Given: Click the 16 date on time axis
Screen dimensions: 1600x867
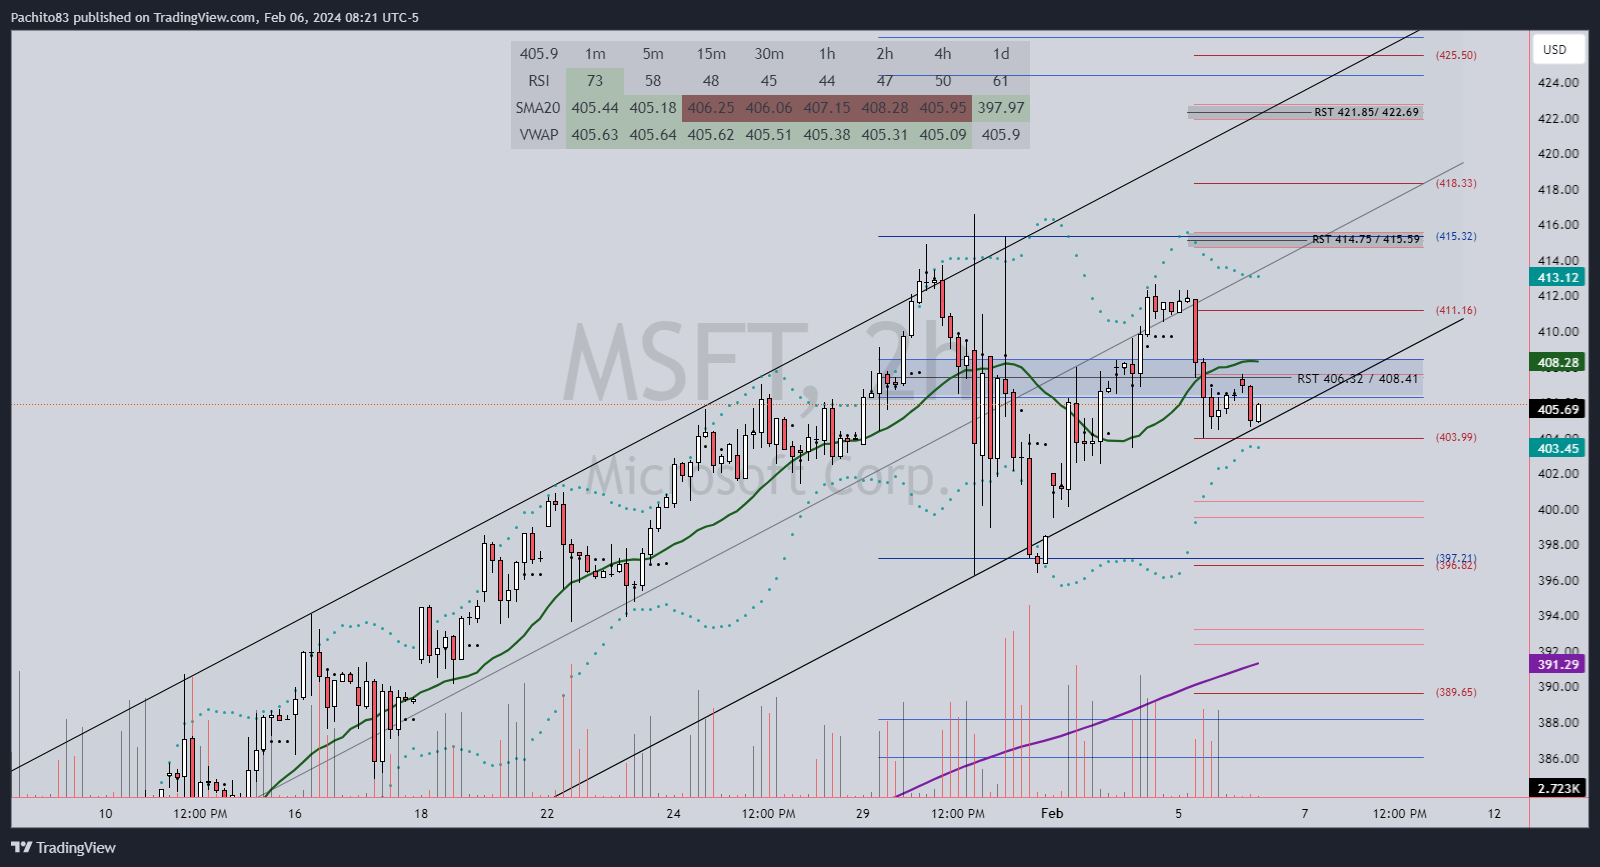Looking at the screenshot, I should [295, 814].
